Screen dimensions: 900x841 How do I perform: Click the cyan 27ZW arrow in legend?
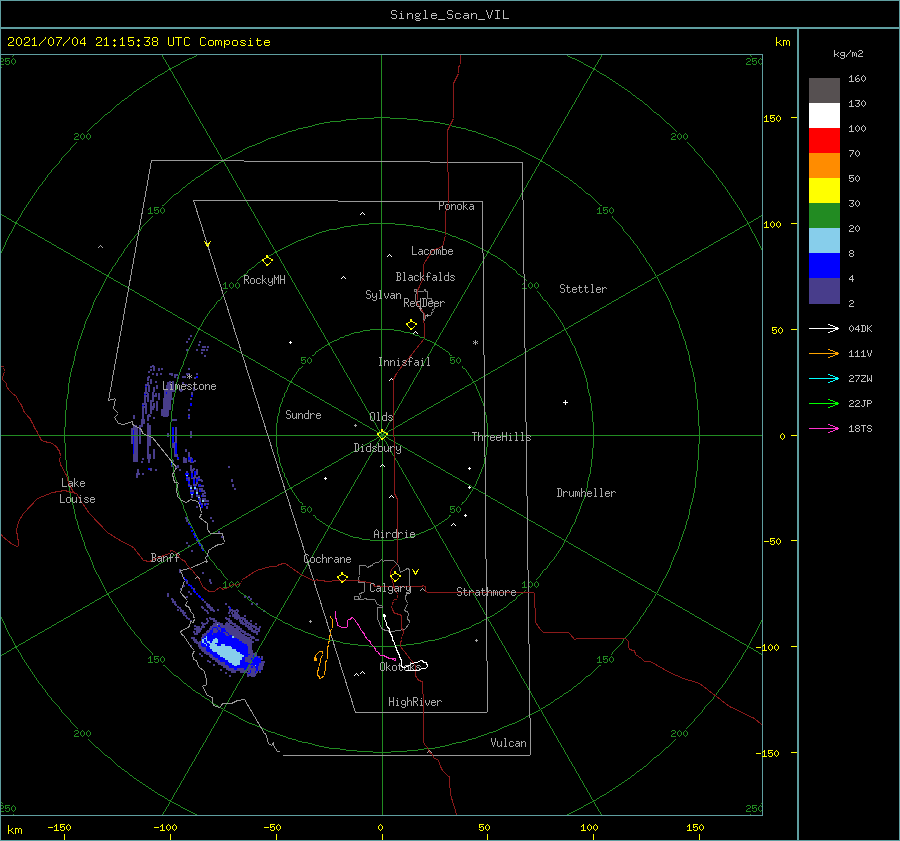click(x=824, y=378)
